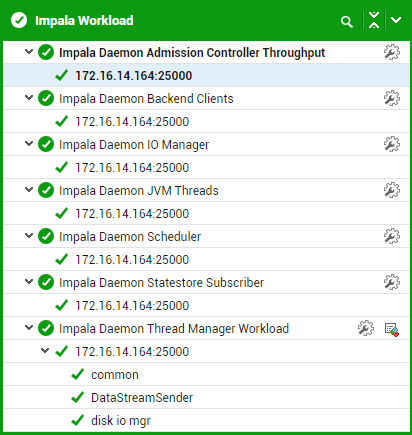This screenshot has width=412, height=435.
Task: Click wrench icon for Impala Daemon Backend Clients
Action: (392, 98)
